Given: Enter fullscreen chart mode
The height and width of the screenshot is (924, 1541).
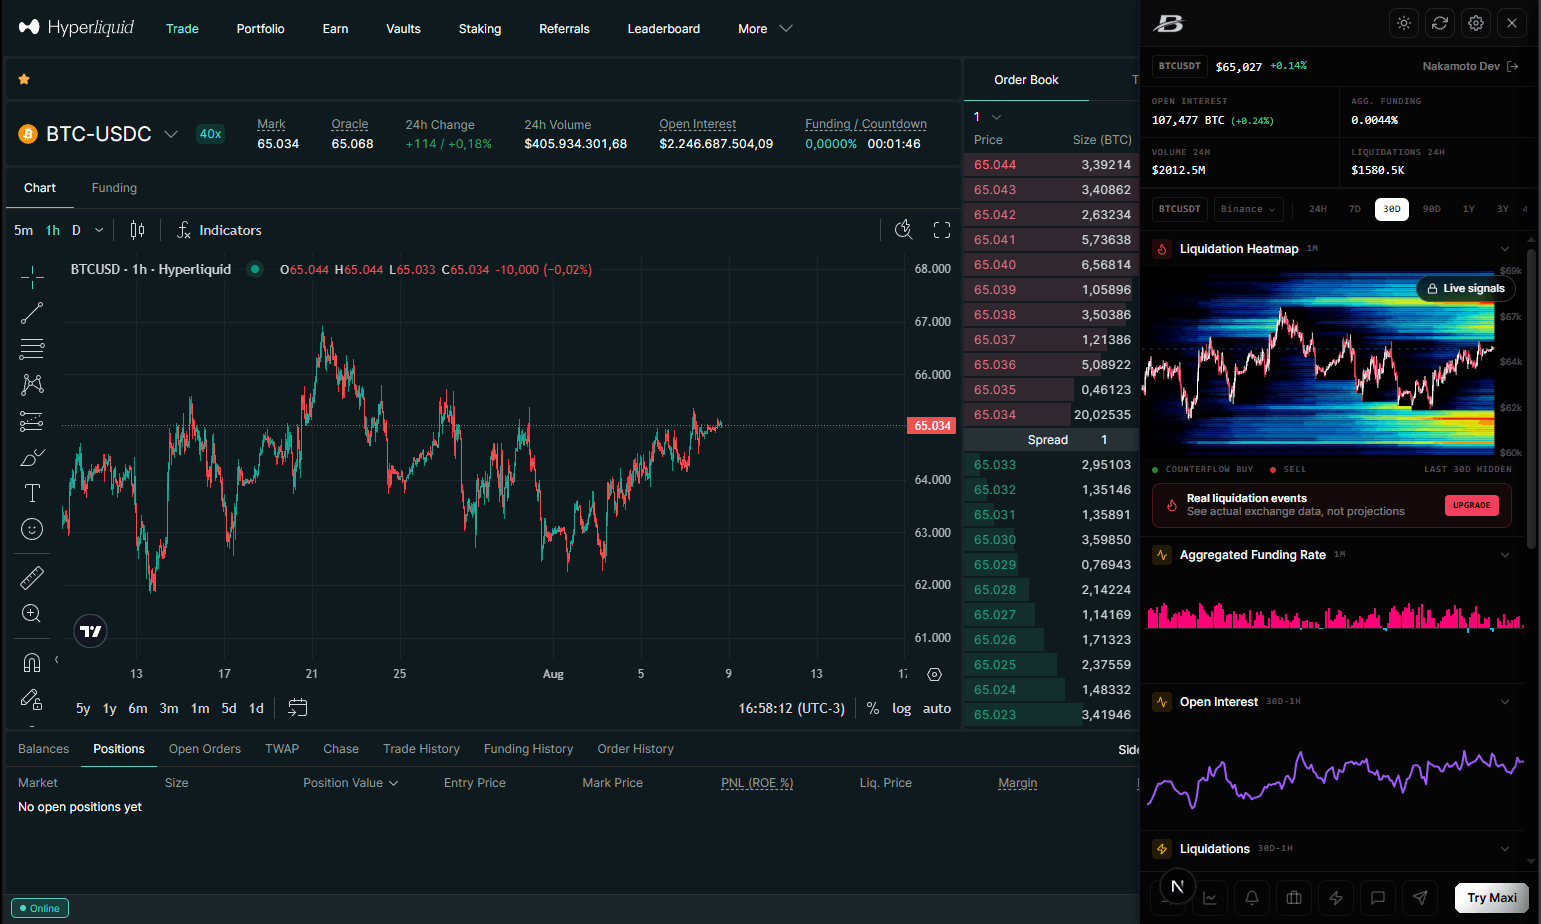Looking at the screenshot, I should coord(942,230).
